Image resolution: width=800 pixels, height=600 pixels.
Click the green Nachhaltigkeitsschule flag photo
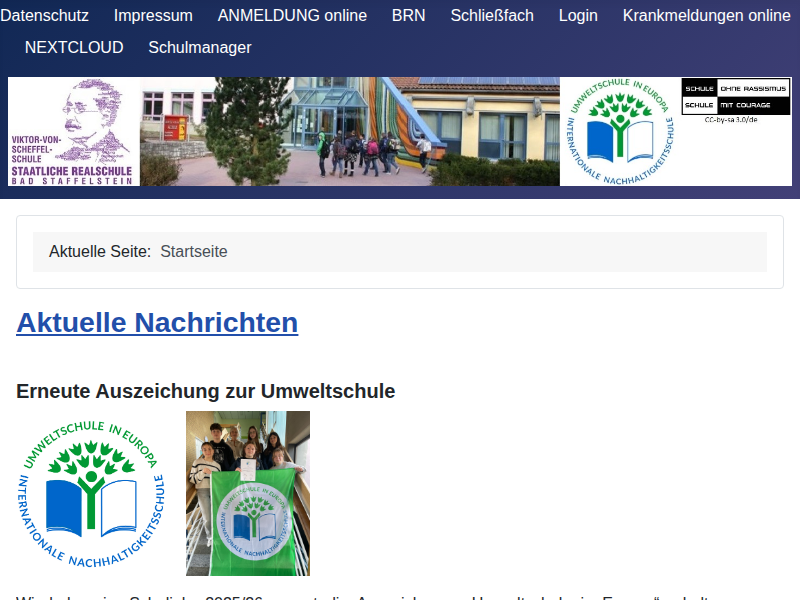(248, 493)
